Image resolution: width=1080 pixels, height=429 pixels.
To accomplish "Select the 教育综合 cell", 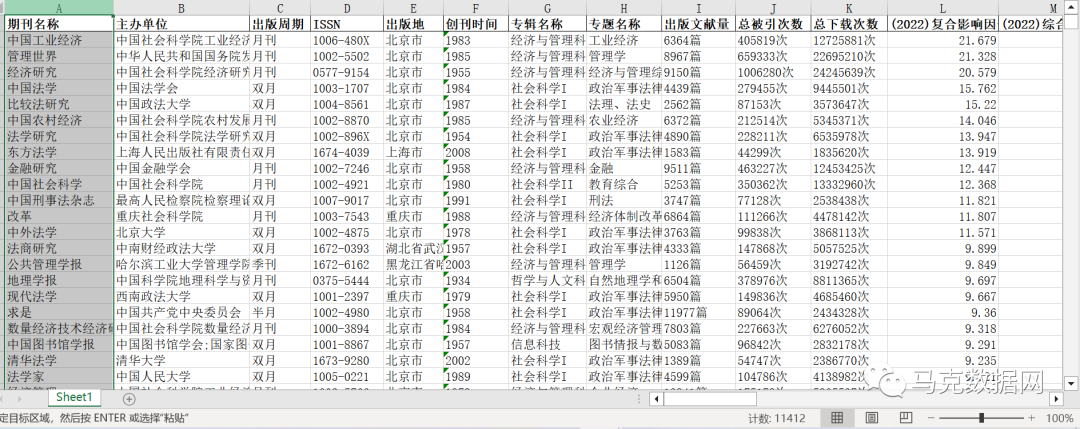I will [x=624, y=184].
